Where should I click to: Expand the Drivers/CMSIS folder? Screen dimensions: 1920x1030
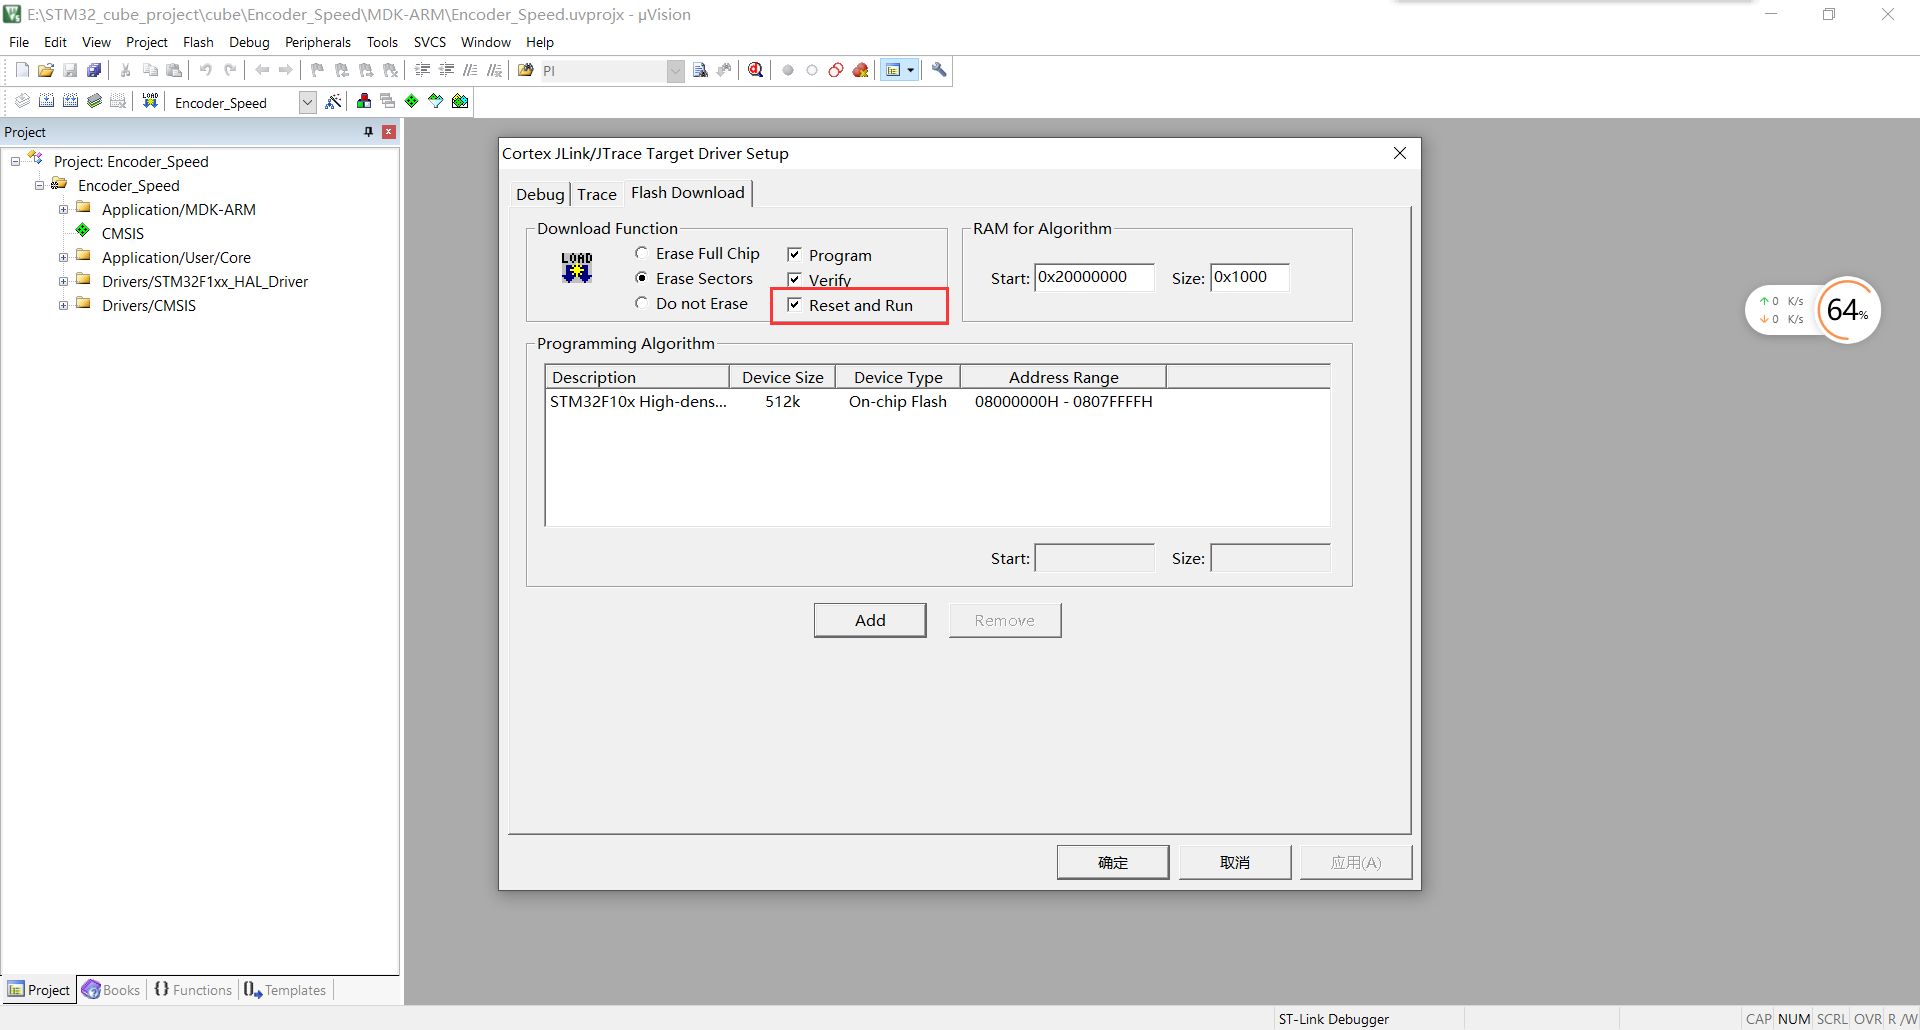coord(63,305)
